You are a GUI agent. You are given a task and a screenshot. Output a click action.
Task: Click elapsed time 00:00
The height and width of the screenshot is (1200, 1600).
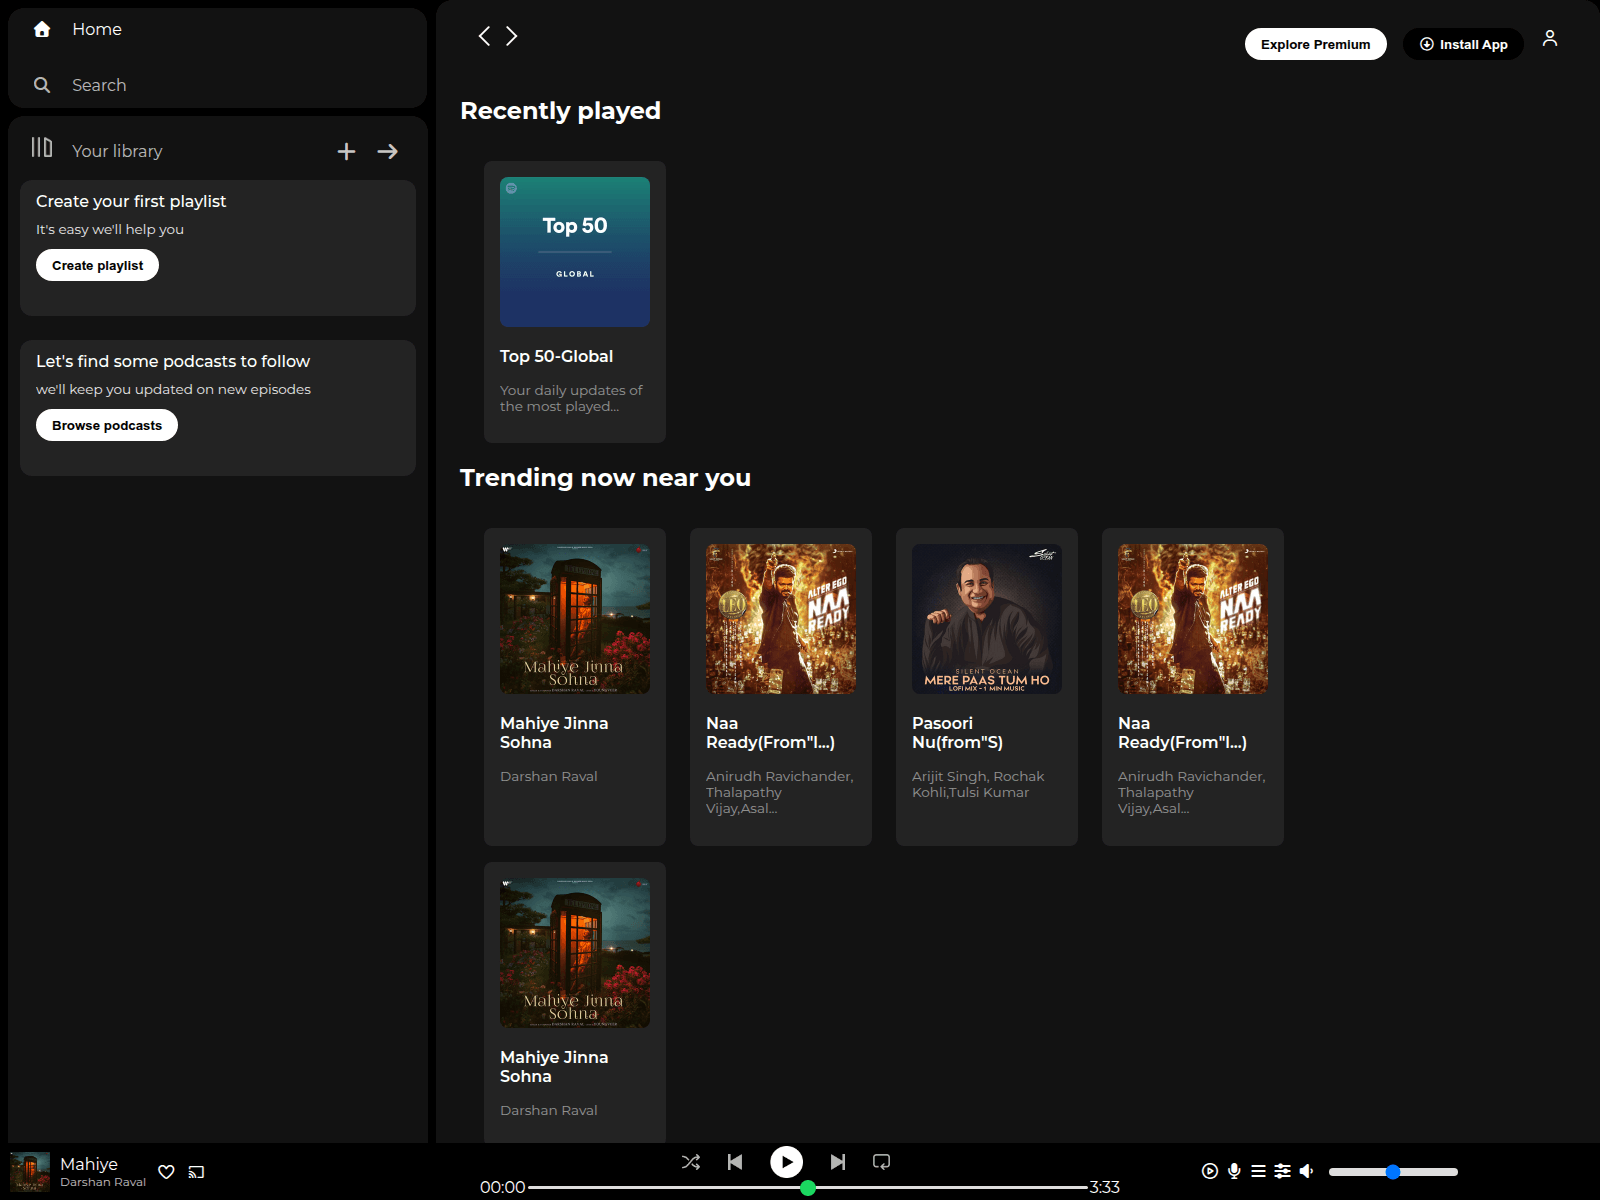coord(502,1187)
